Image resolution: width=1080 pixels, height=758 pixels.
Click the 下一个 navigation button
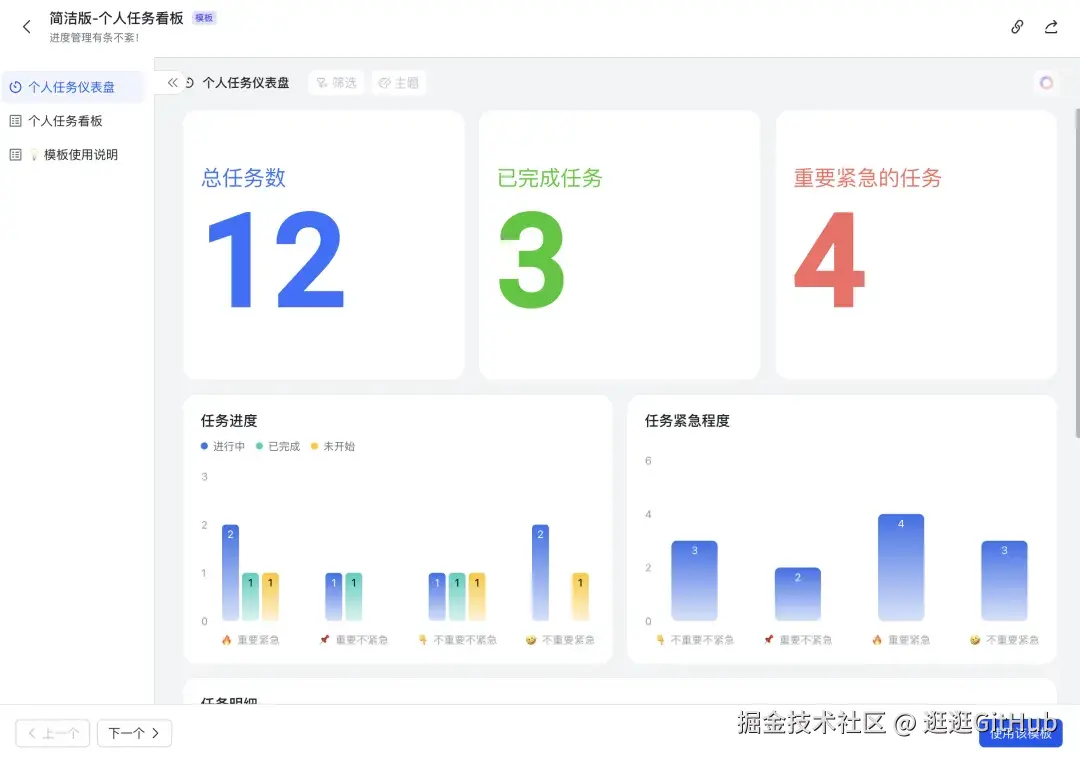(x=134, y=733)
